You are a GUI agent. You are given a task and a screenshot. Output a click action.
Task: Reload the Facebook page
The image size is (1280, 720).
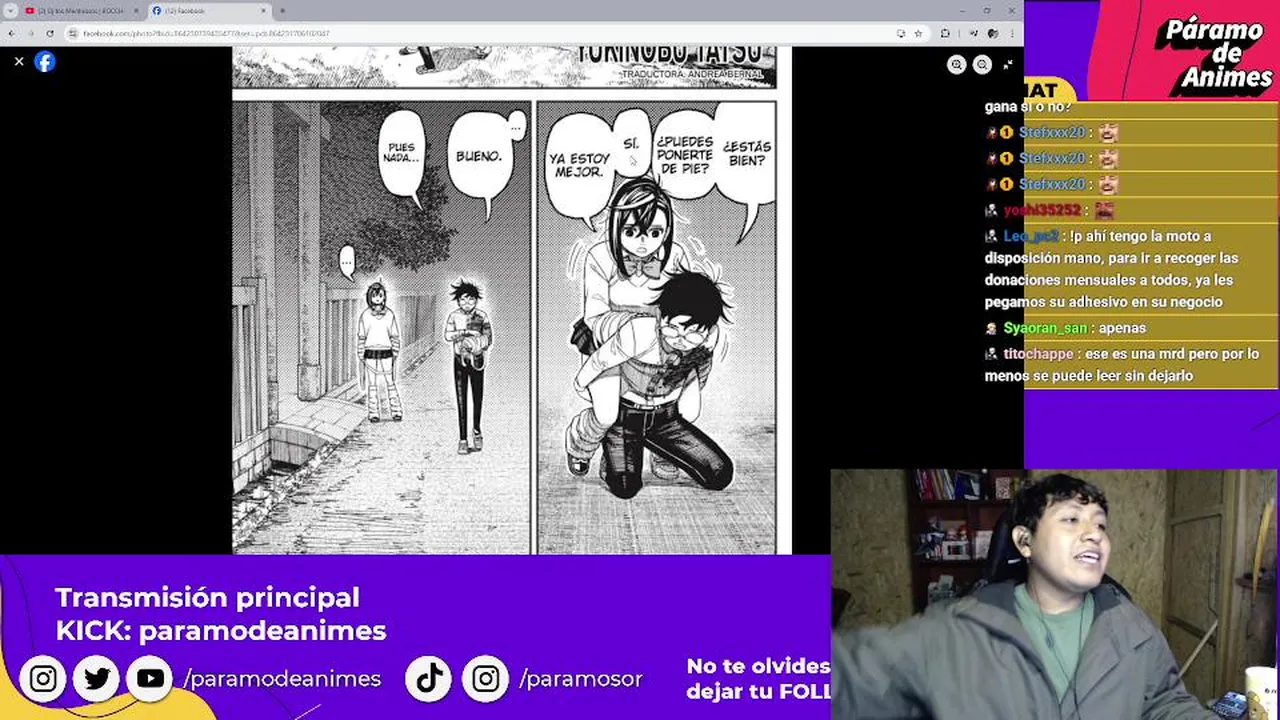click(50, 33)
